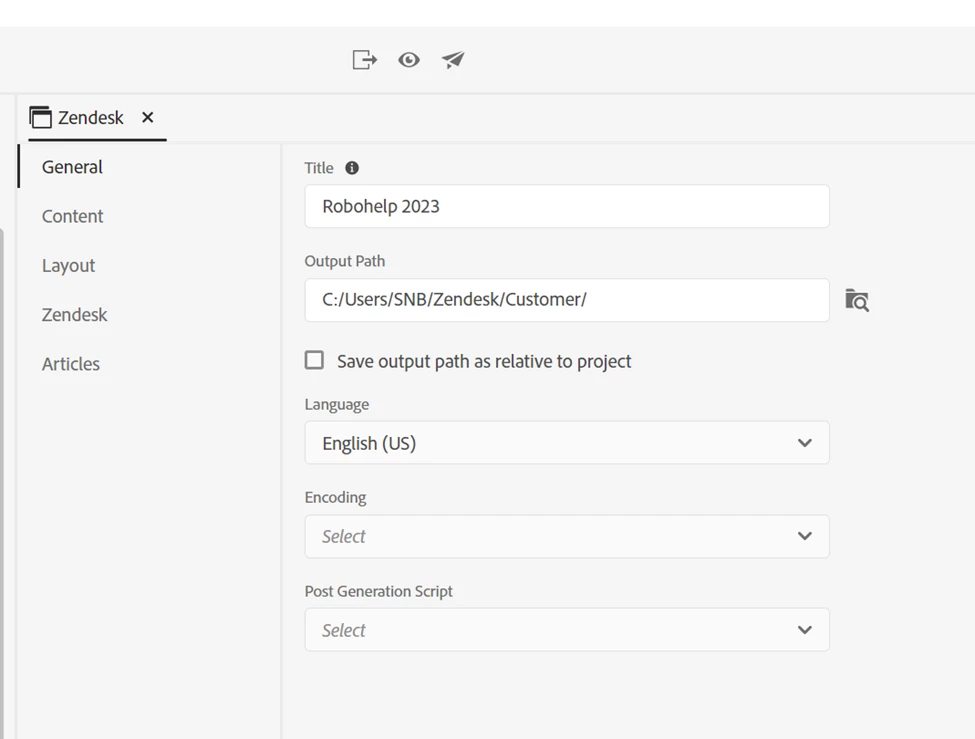The width and height of the screenshot is (975, 739).
Task: Click the Zendesk preset window icon
Action: (x=41, y=118)
